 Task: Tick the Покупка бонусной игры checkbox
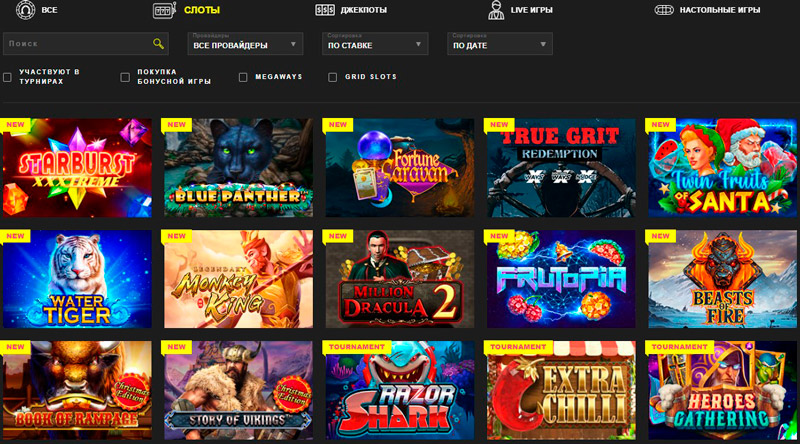coord(125,77)
